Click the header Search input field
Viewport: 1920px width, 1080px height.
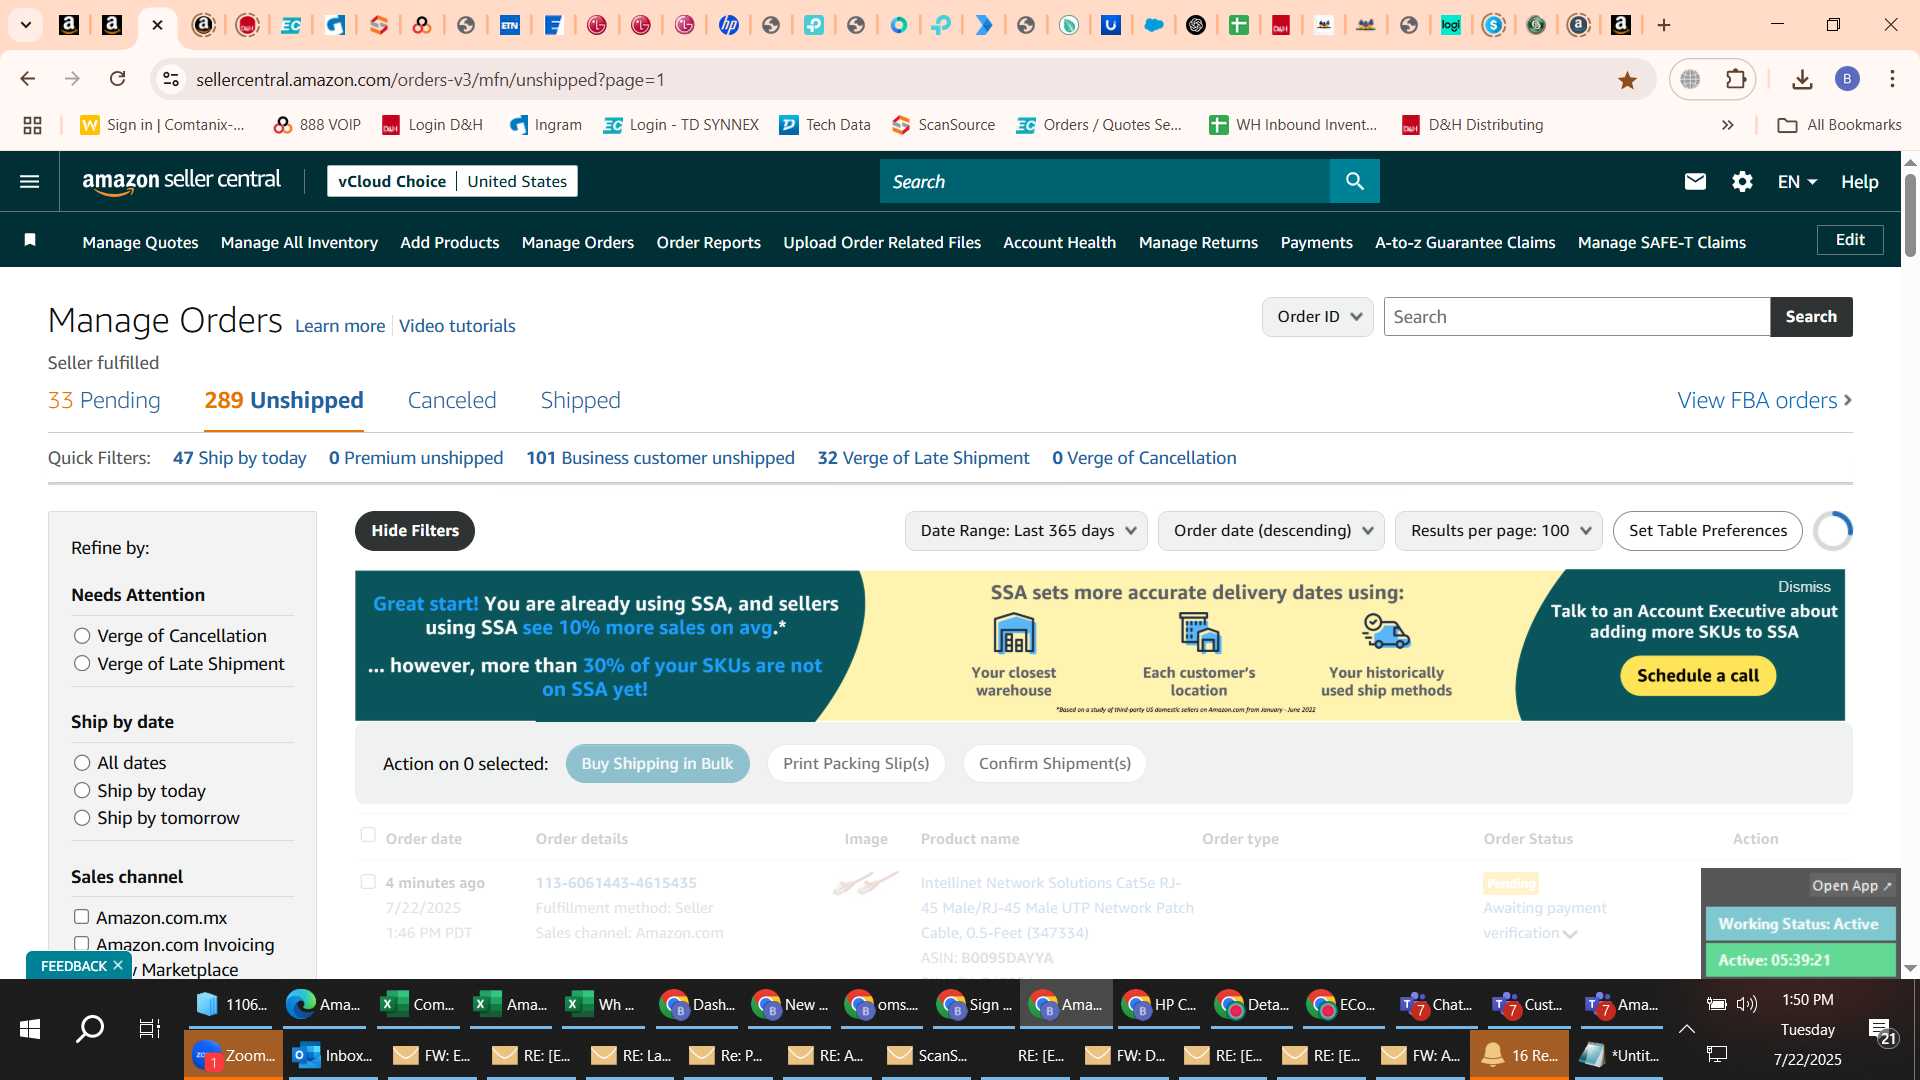coord(1105,181)
